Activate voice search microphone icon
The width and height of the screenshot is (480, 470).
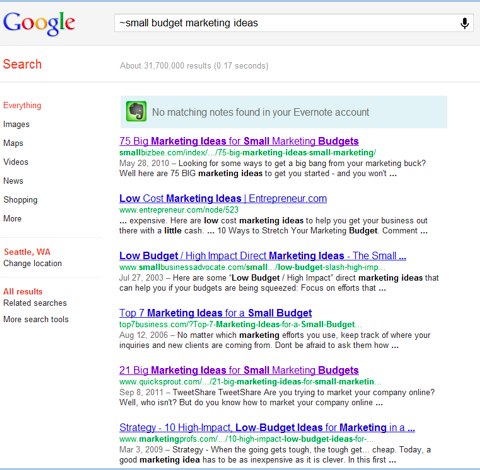[x=464, y=23]
